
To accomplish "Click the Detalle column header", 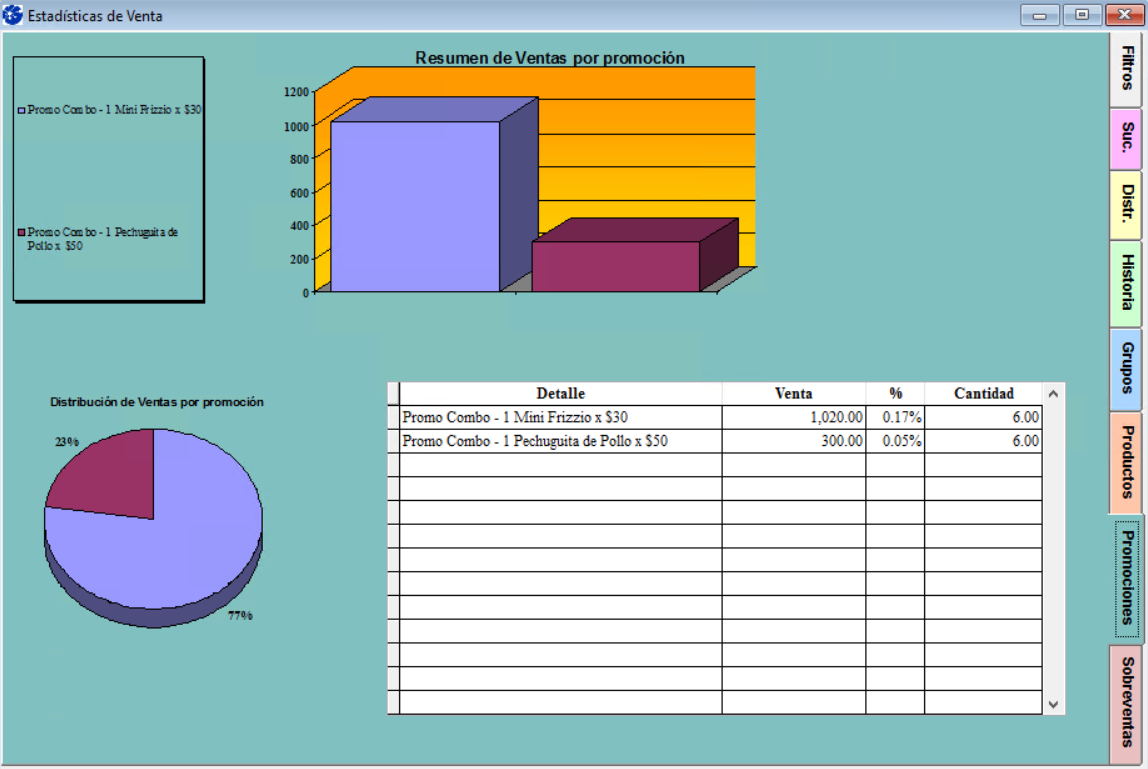I will coord(560,394).
